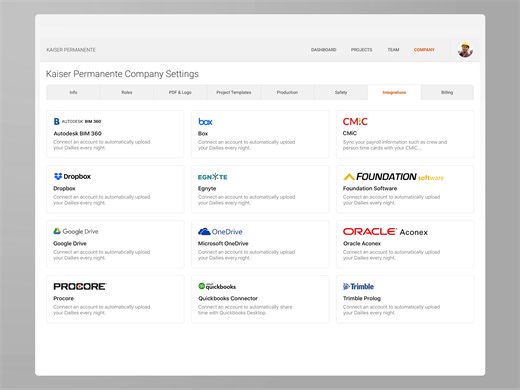The height and width of the screenshot is (390, 520).
Task: Open the Foundation Software card title
Action: click(x=370, y=188)
